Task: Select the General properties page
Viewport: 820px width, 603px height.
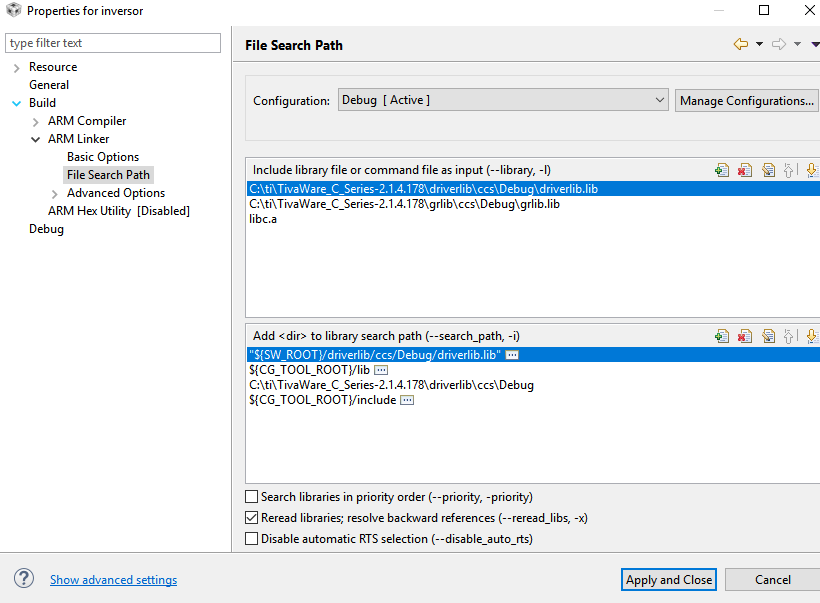Action: (49, 85)
